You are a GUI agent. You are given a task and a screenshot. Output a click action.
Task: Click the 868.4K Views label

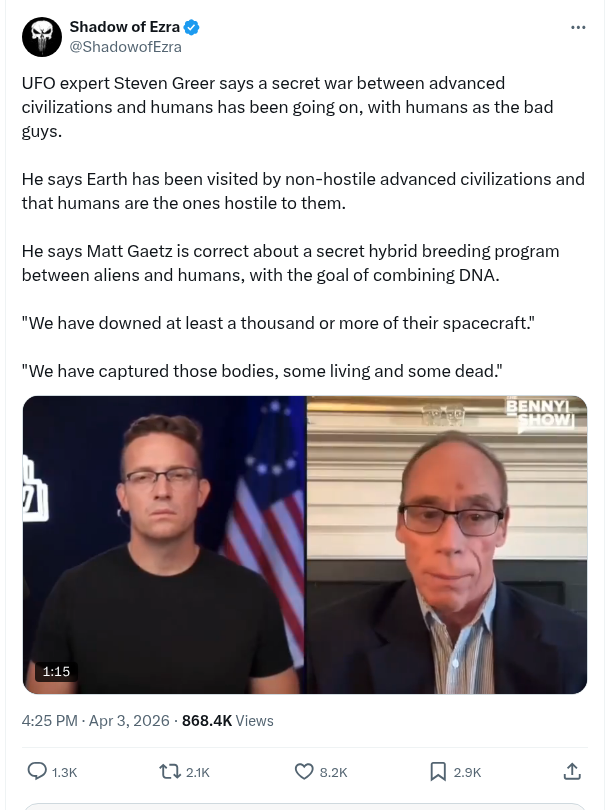pyautogui.click(x=228, y=721)
